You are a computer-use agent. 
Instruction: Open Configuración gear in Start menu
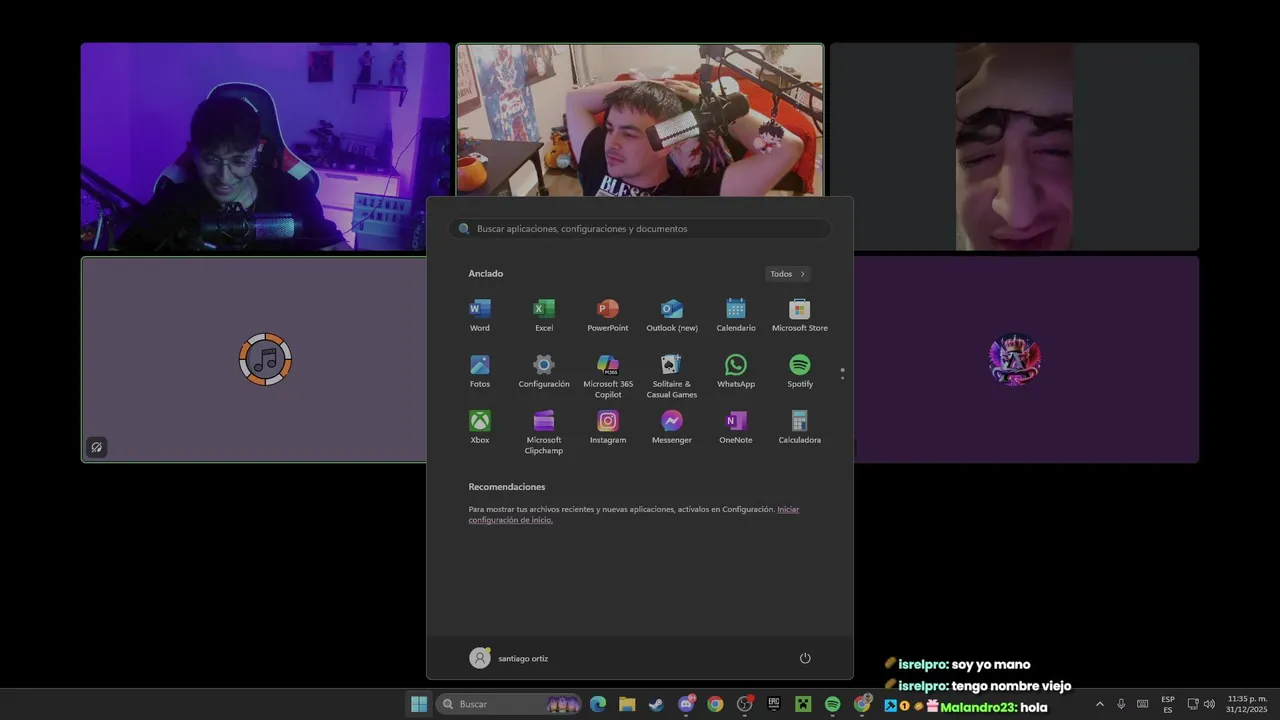(x=544, y=371)
